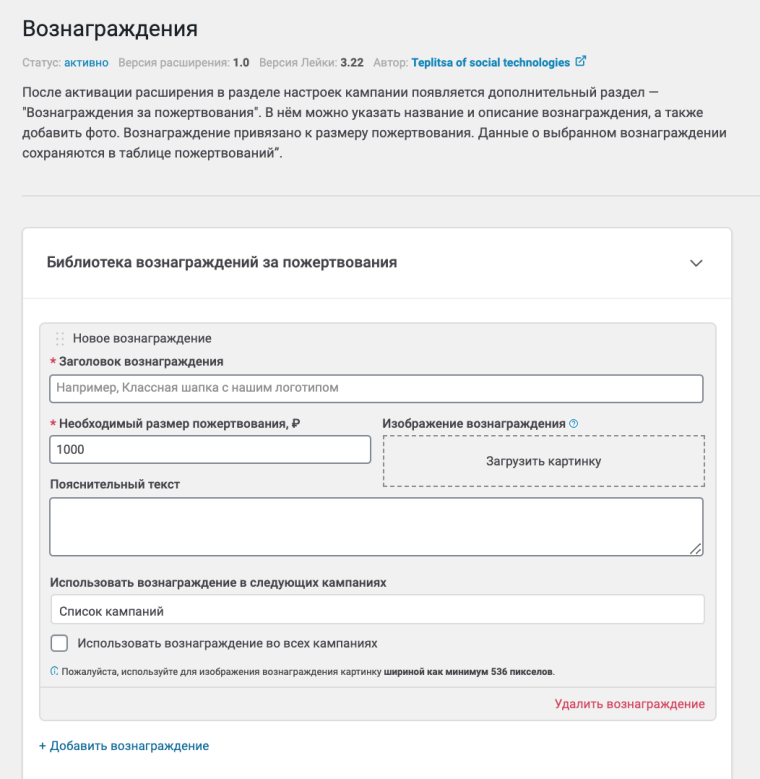This screenshot has height=779, width=760.
Task: Click the Изображение вознаграждения label text
Action: [474, 424]
